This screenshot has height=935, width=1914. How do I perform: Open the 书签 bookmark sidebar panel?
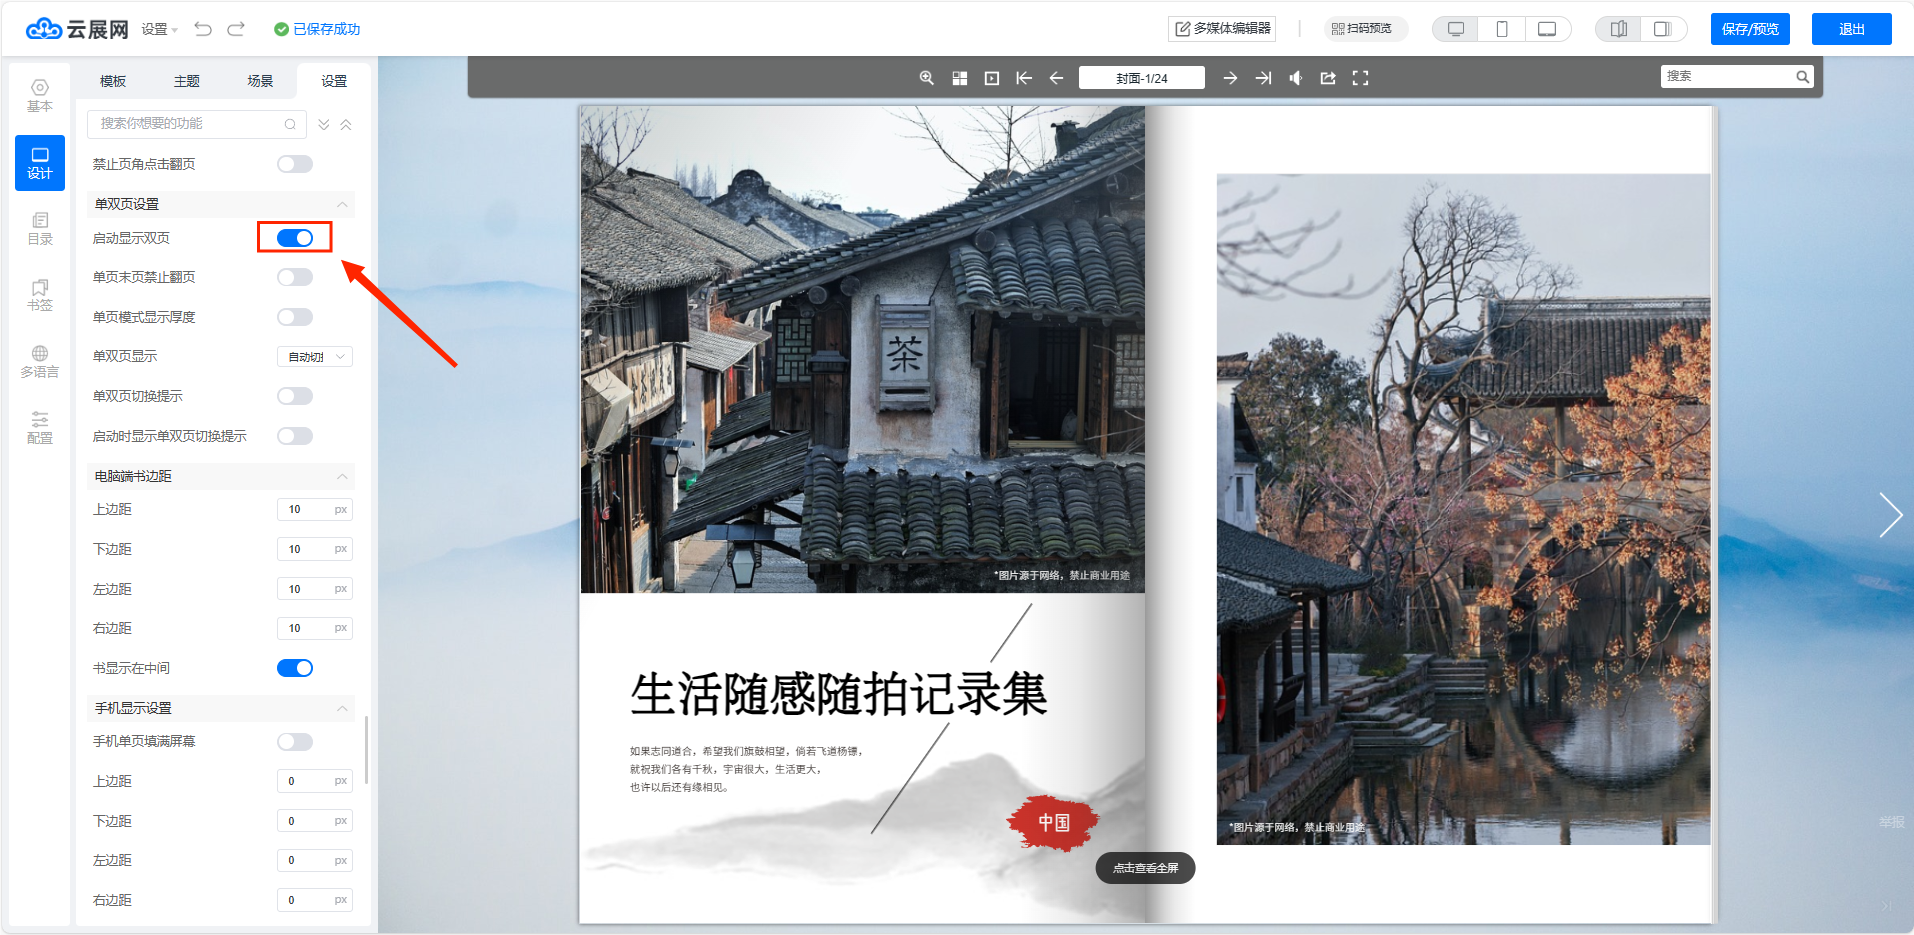click(40, 295)
